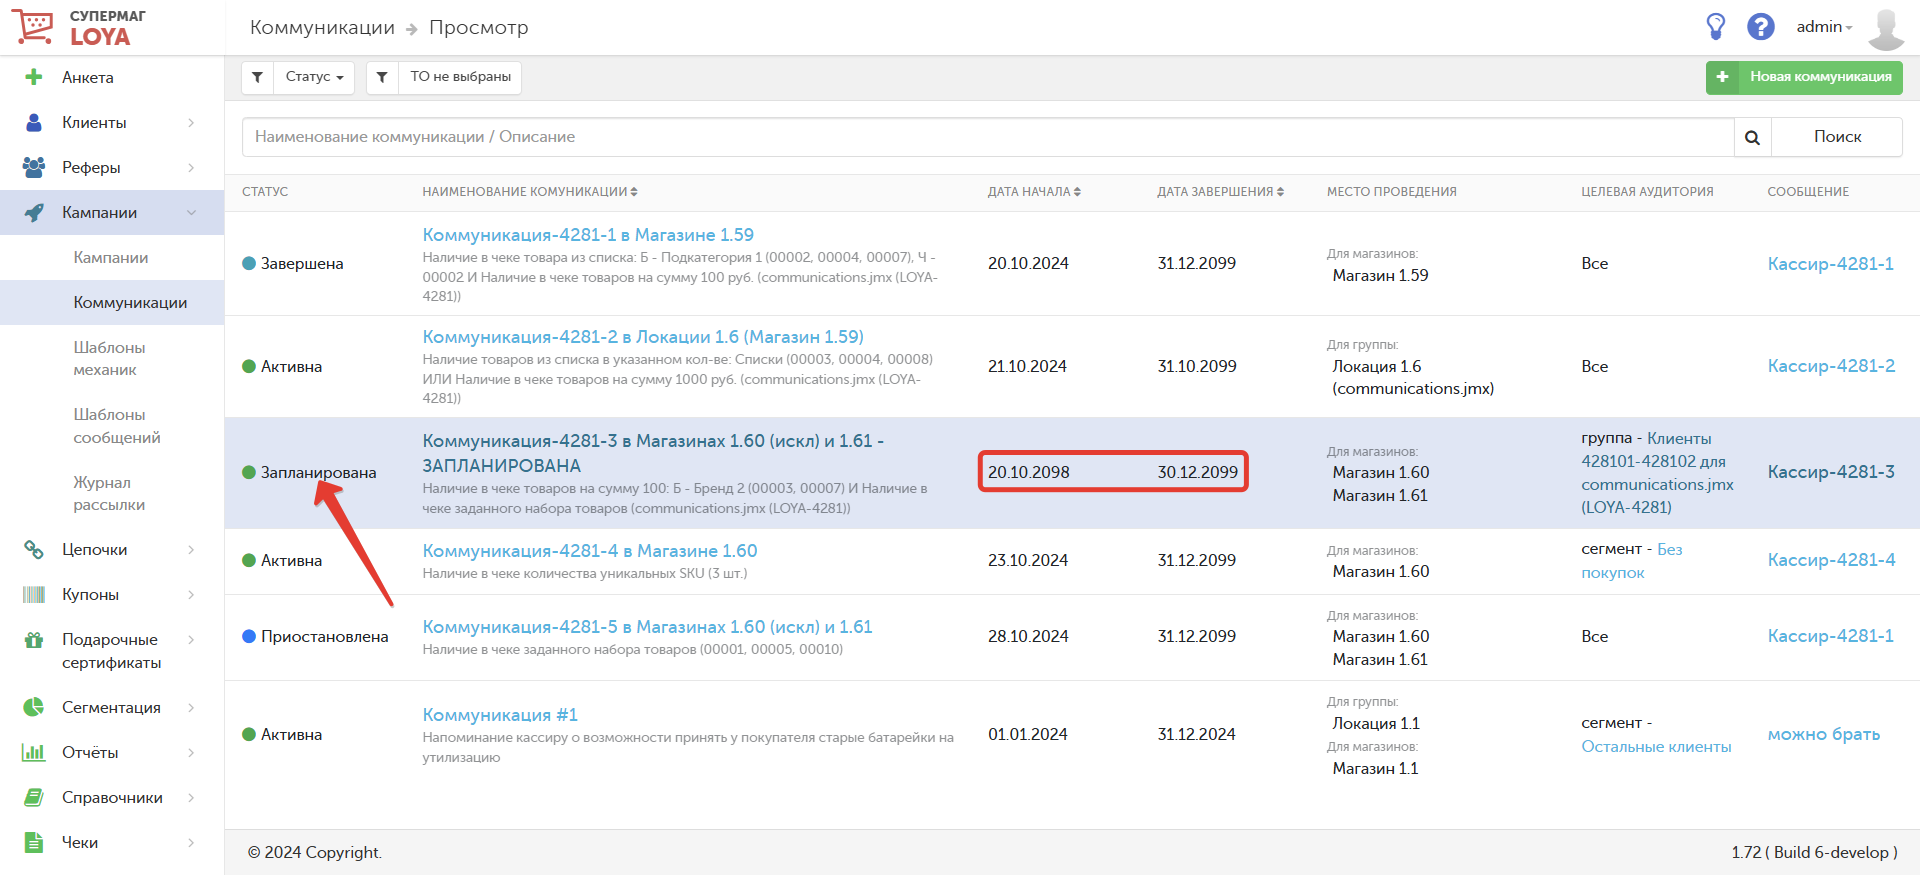The width and height of the screenshot is (1920, 875).
Task: Open the Кассир-4281-2 message link
Action: click(x=1831, y=366)
